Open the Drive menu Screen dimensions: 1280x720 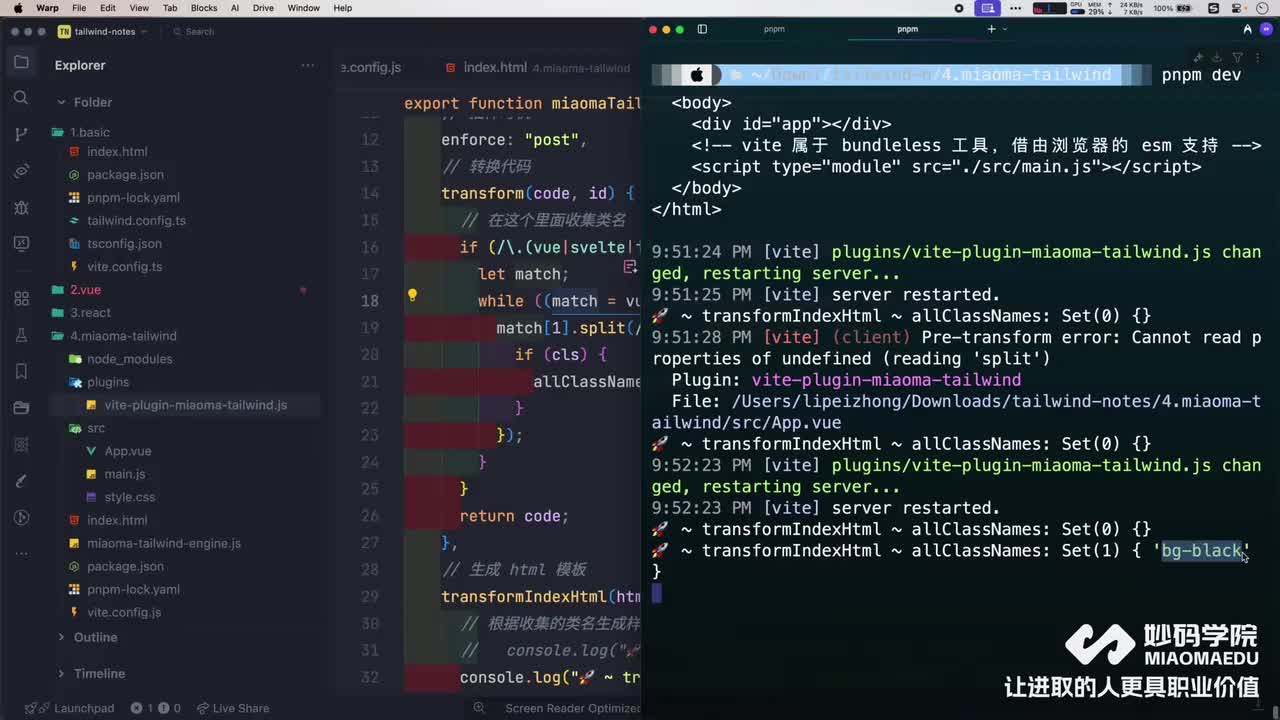(x=263, y=8)
